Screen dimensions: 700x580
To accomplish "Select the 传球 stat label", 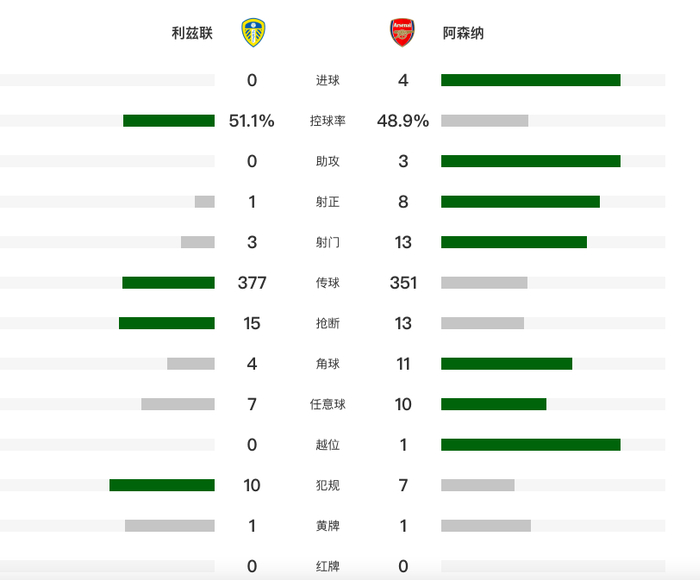I will point(327,283).
